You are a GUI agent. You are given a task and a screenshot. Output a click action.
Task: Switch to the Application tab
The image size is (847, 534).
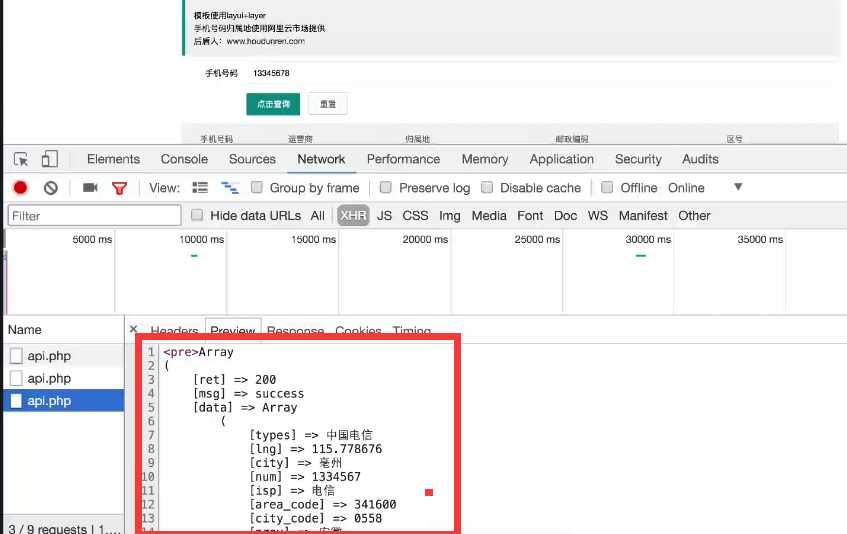[562, 159]
